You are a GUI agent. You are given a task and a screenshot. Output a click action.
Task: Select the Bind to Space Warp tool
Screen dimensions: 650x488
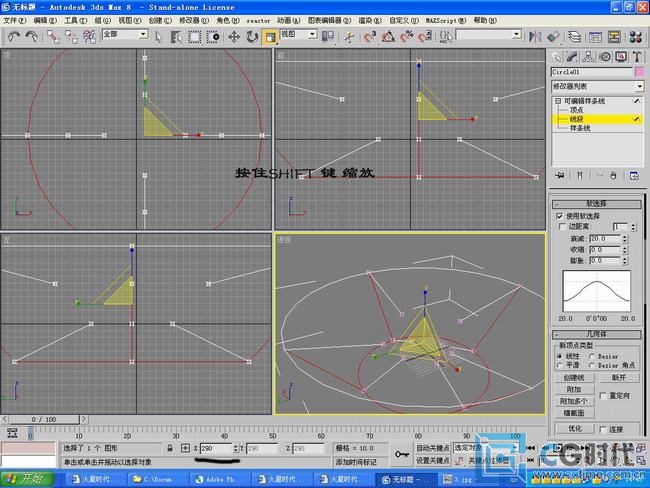pos(89,37)
